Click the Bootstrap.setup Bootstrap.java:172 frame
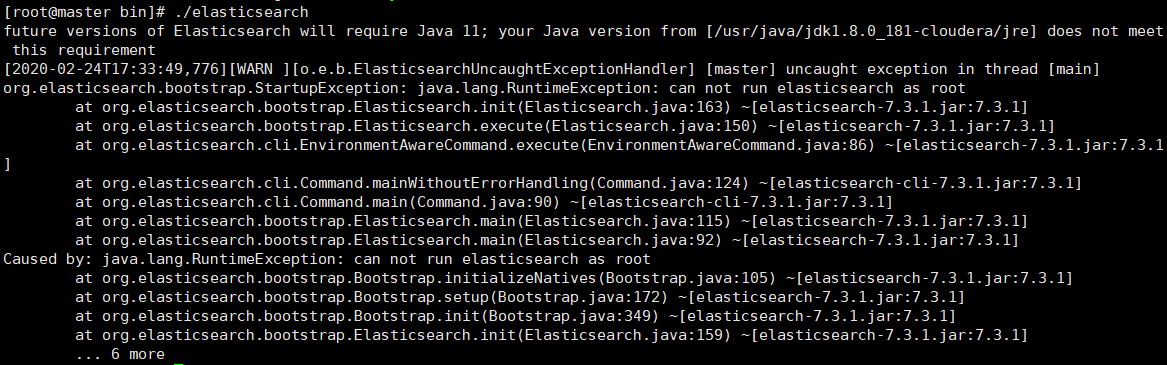Screen dimensions: 1167x365 (520, 297)
